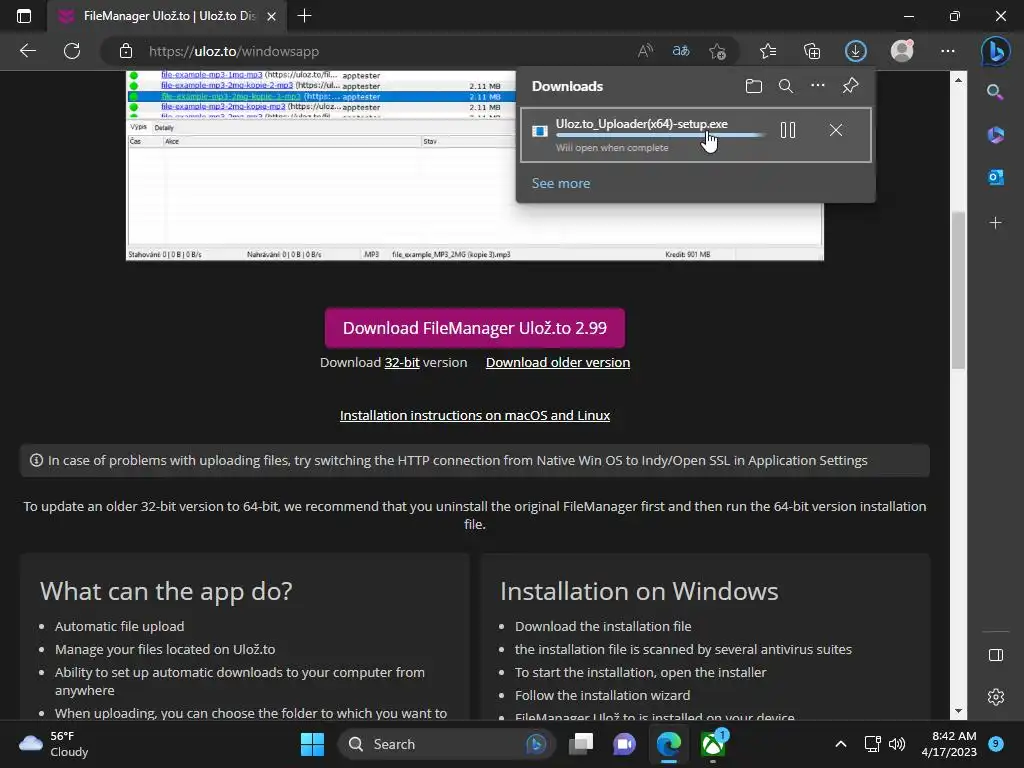Open sidebar settings gear icon
The height and width of the screenshot is (768, 1024).
pos(995,697)
